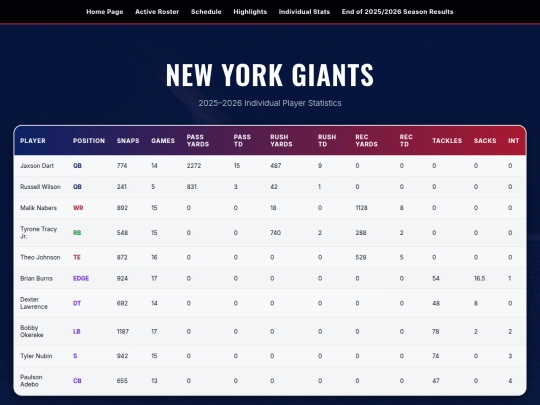Click Tyrone Tracy Jr.'s 740 rush yards

click(276, 233)
